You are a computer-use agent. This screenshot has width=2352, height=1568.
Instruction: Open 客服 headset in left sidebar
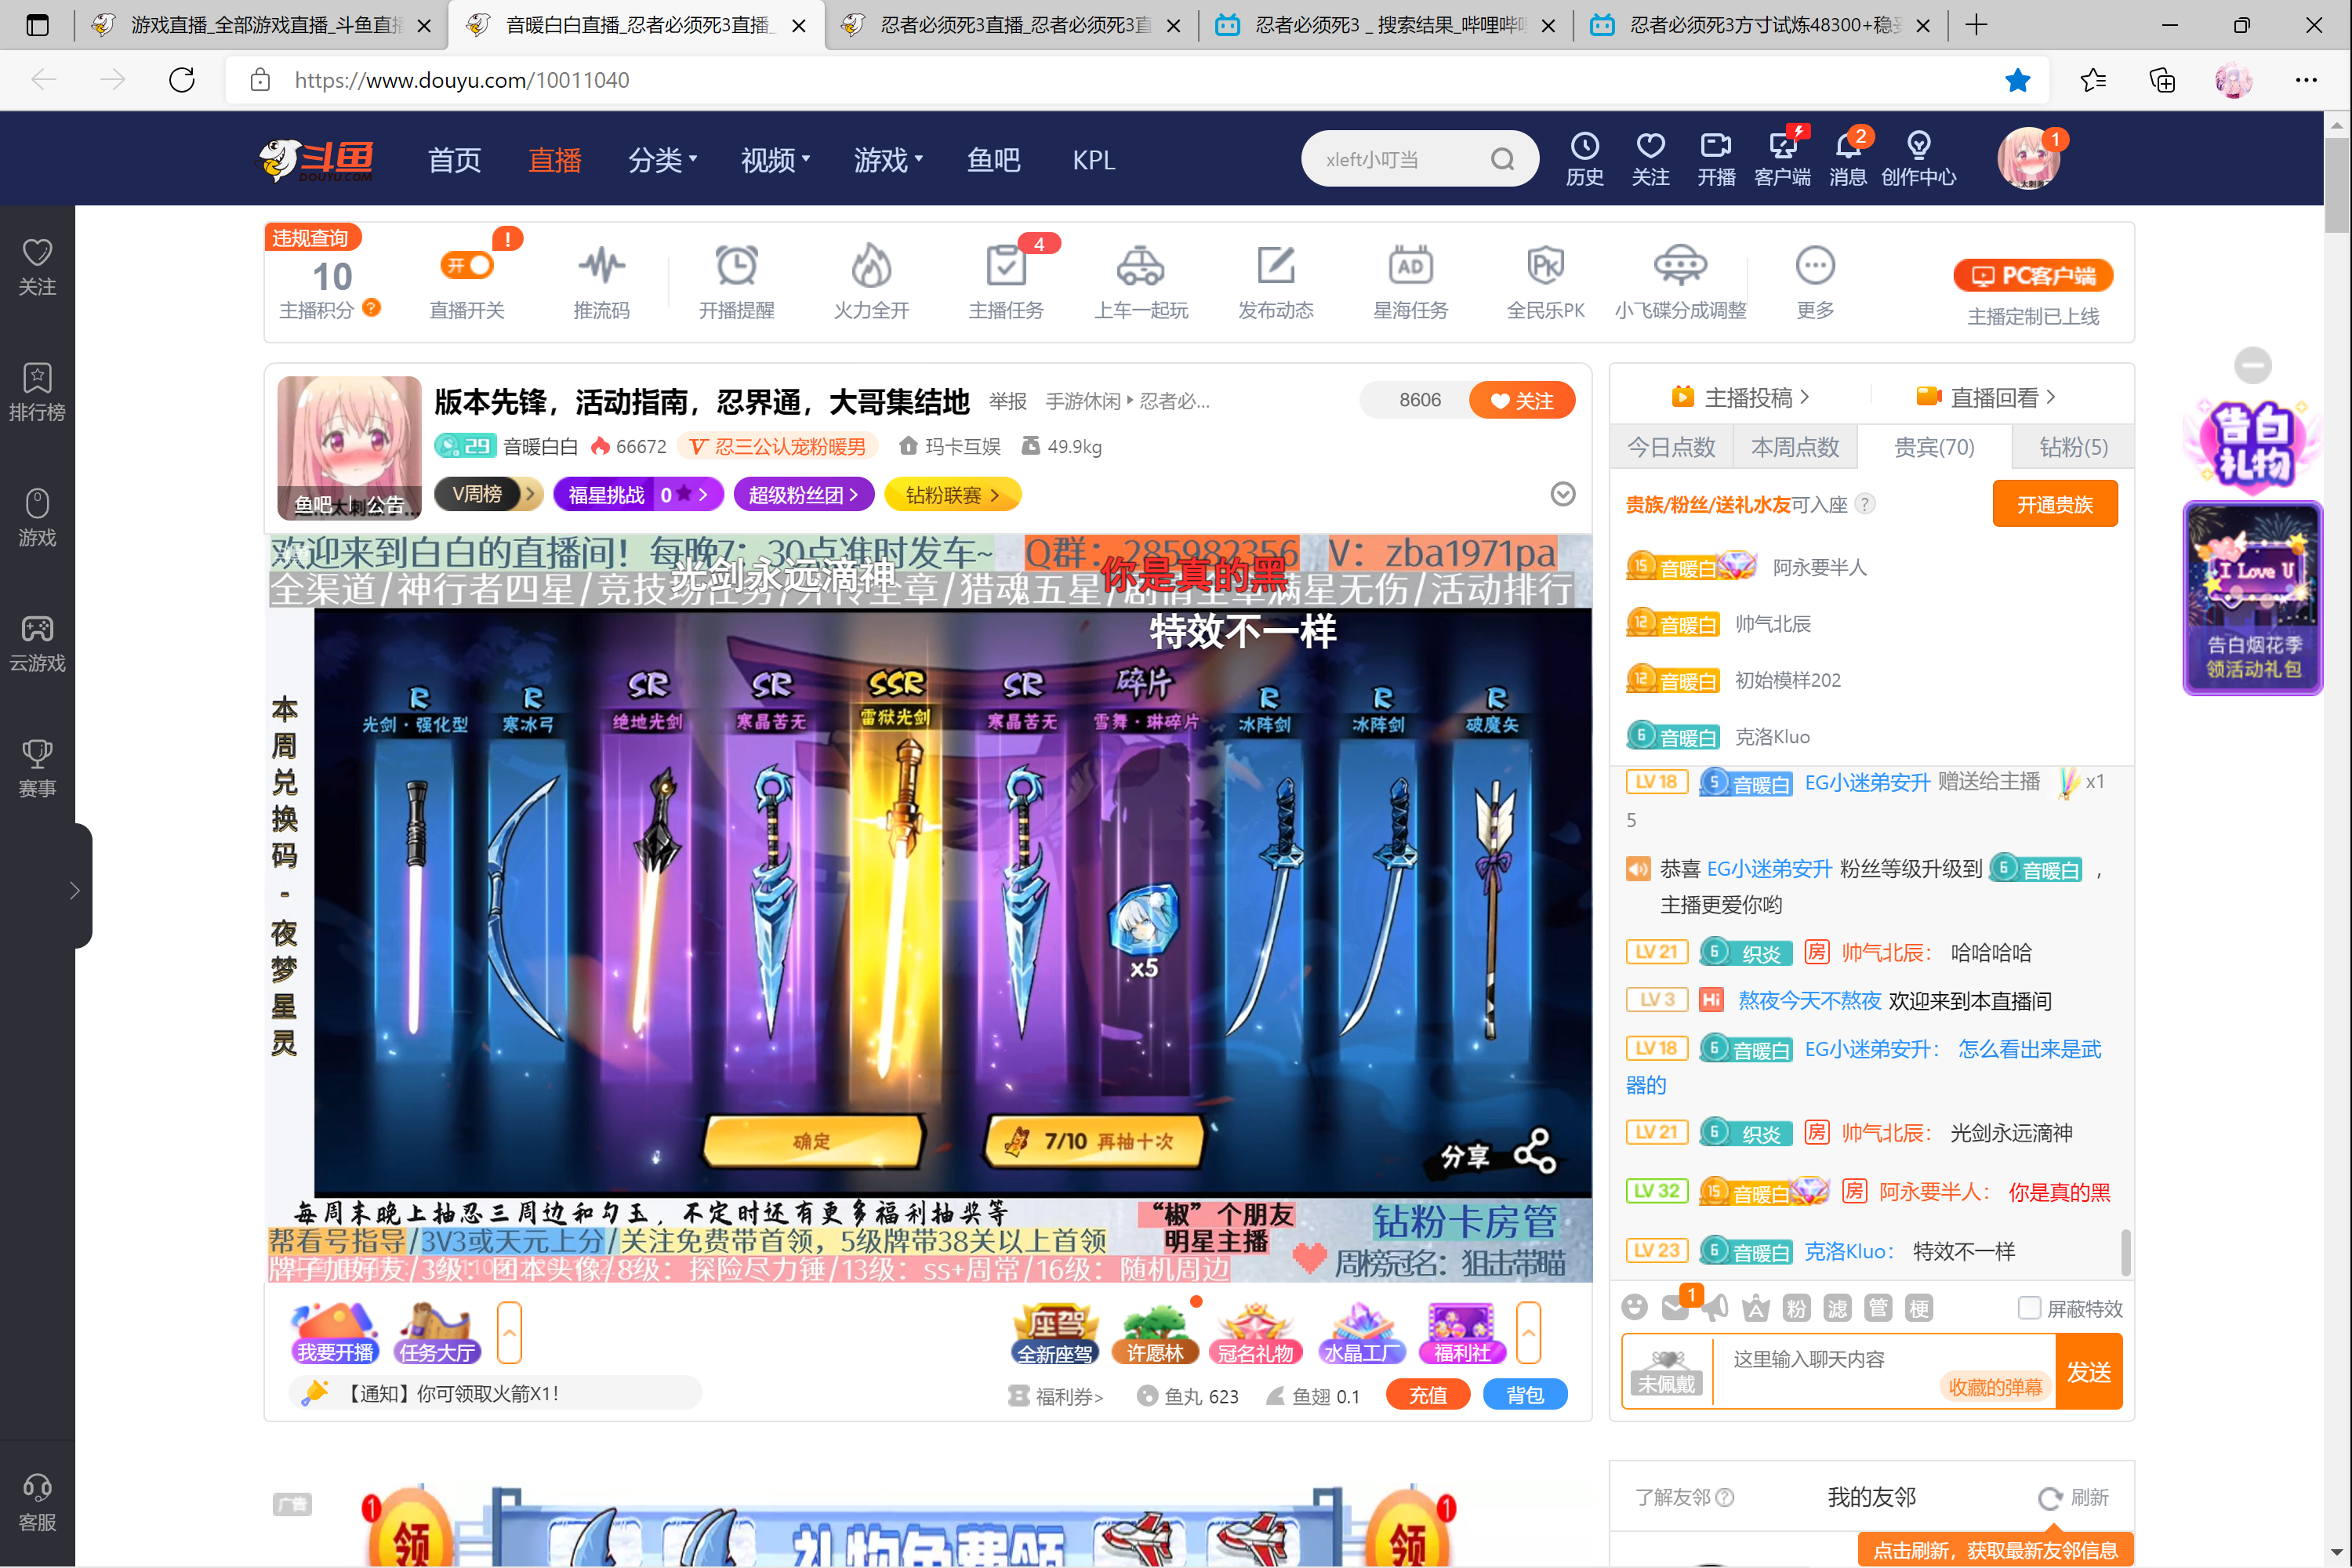point(37,1502)
